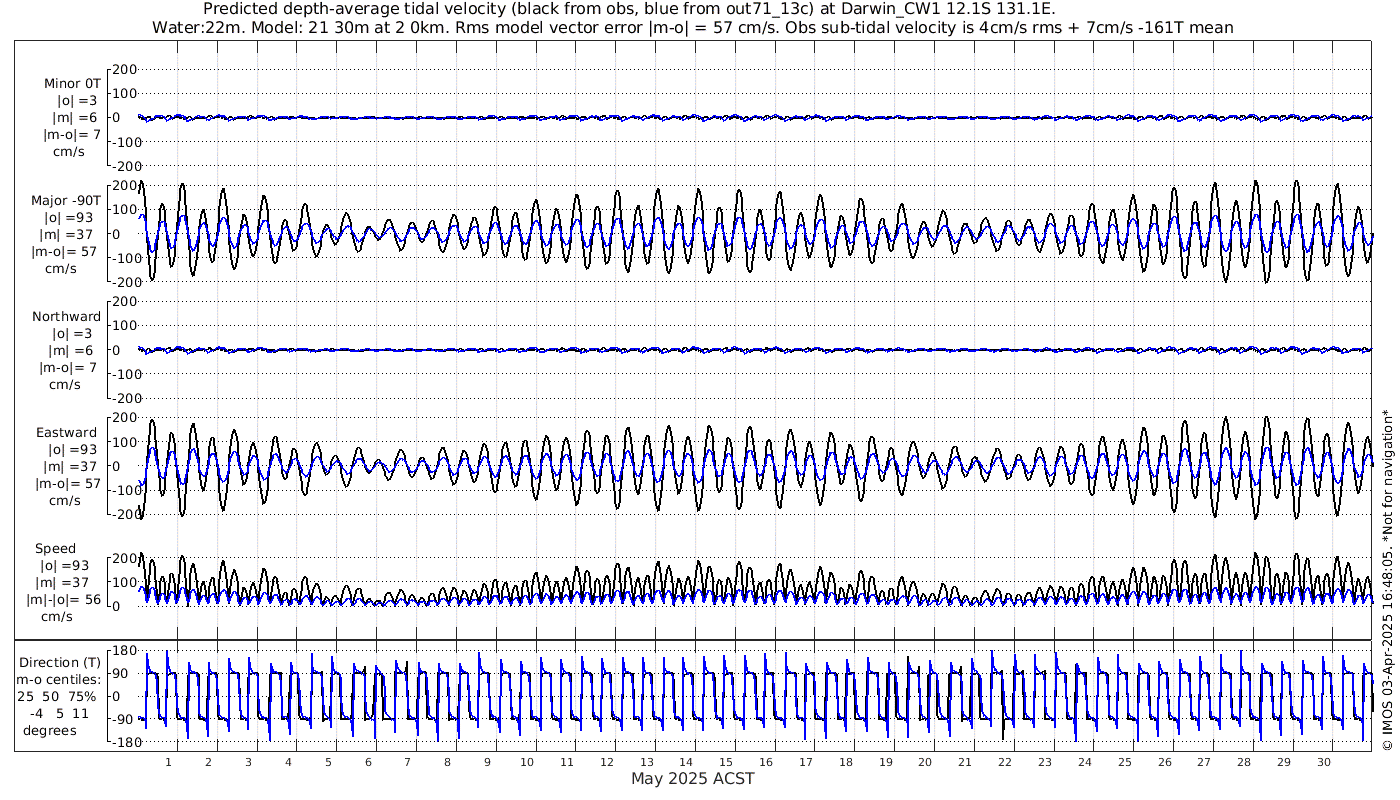Click the subtitle line starting with Water:22m
The image size is (1400, 800).
point(692,28)
